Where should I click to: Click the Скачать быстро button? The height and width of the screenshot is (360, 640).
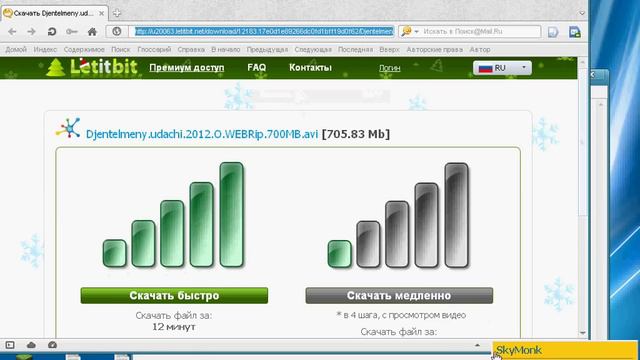(x=174, y=296)
